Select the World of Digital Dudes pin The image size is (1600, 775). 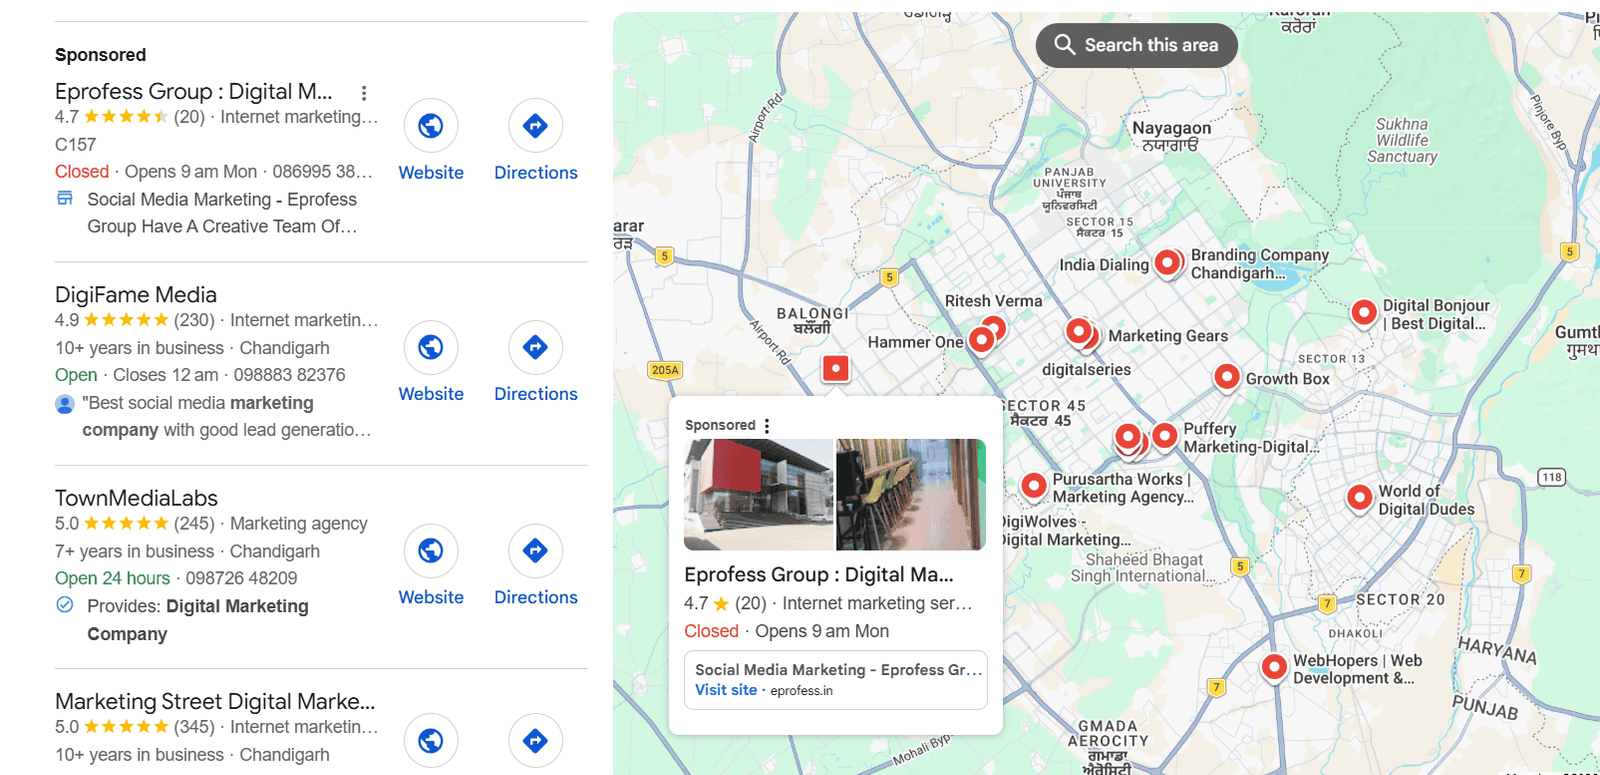point(1360,498)
